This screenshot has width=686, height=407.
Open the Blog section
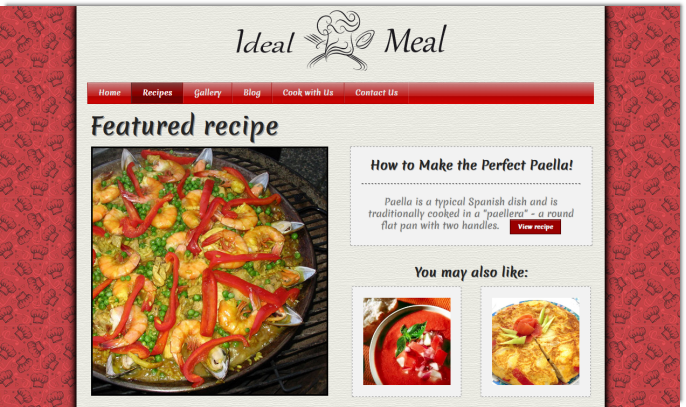coord(252,93)
